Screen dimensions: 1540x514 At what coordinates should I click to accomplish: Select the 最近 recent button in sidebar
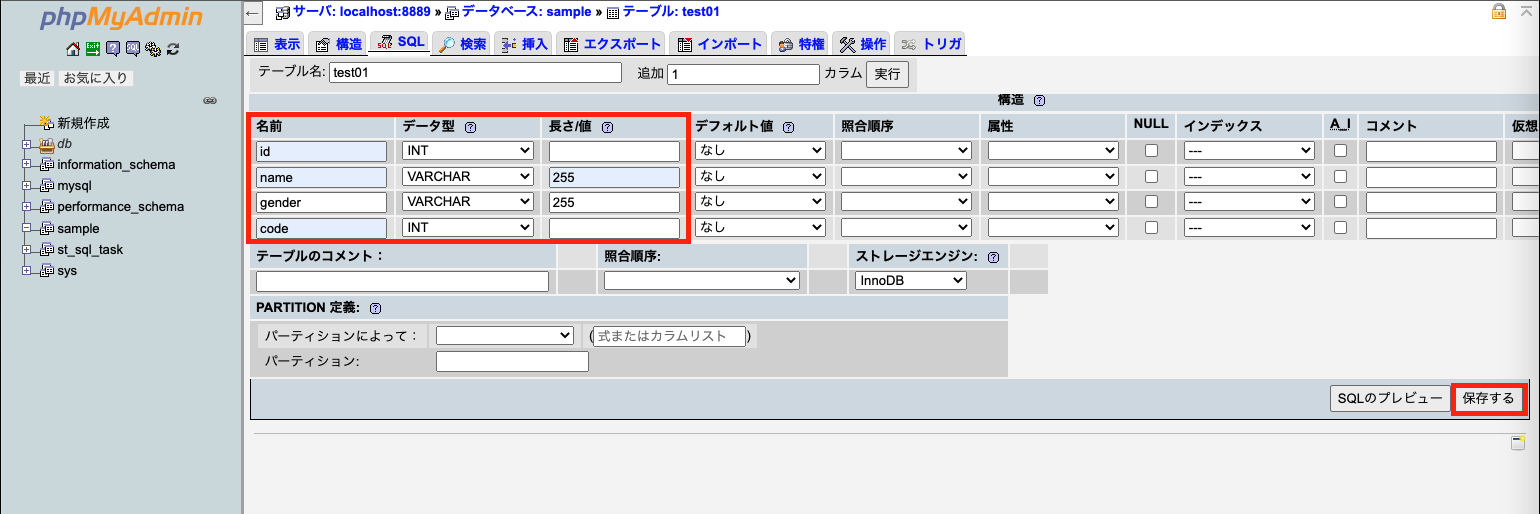coord(38,78)
